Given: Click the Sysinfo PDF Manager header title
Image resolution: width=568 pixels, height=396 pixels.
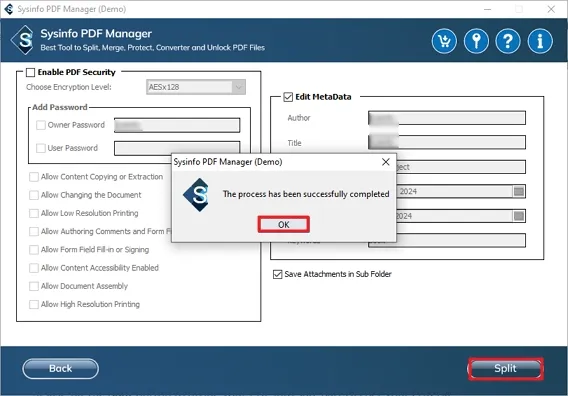Looking at the screenshot, I should click(x=96, y=34).
